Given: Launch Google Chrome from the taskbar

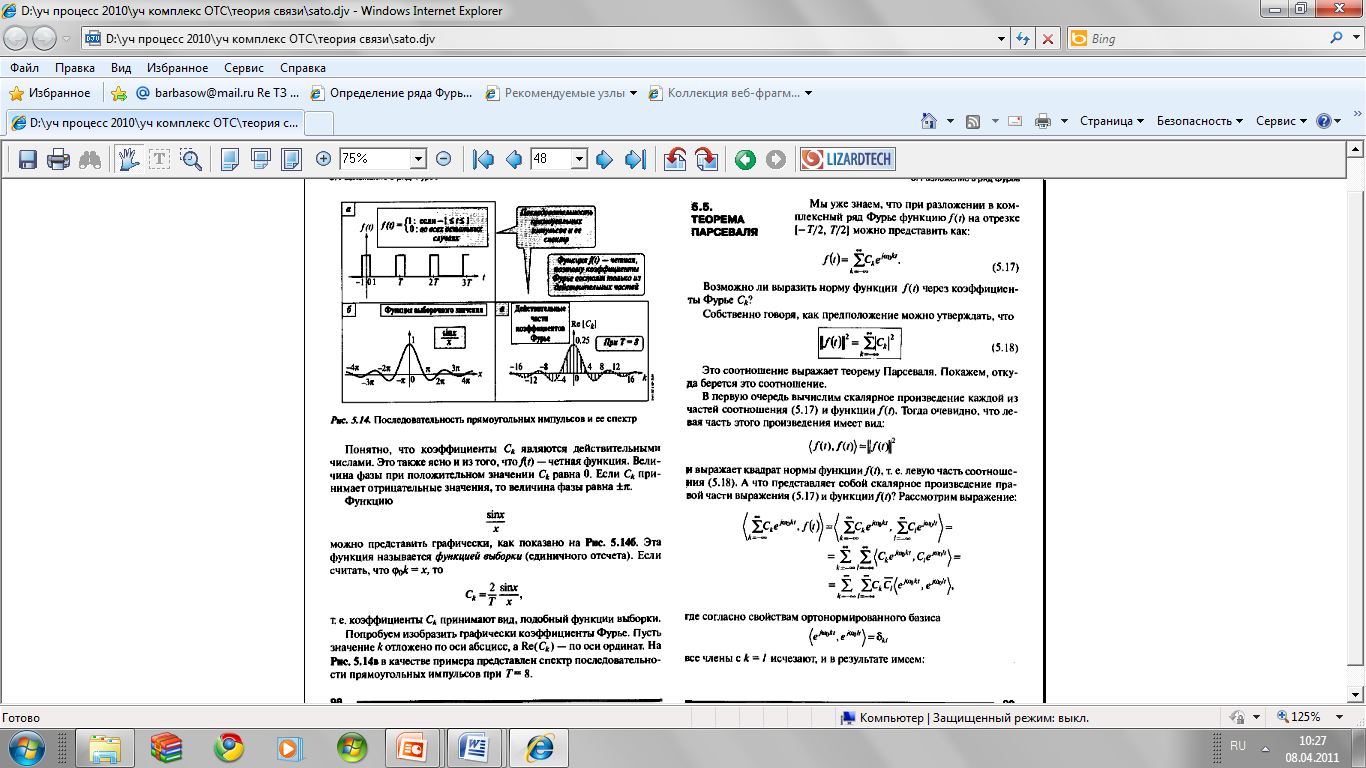Looking at the screenshot, I should click(228, 746).
